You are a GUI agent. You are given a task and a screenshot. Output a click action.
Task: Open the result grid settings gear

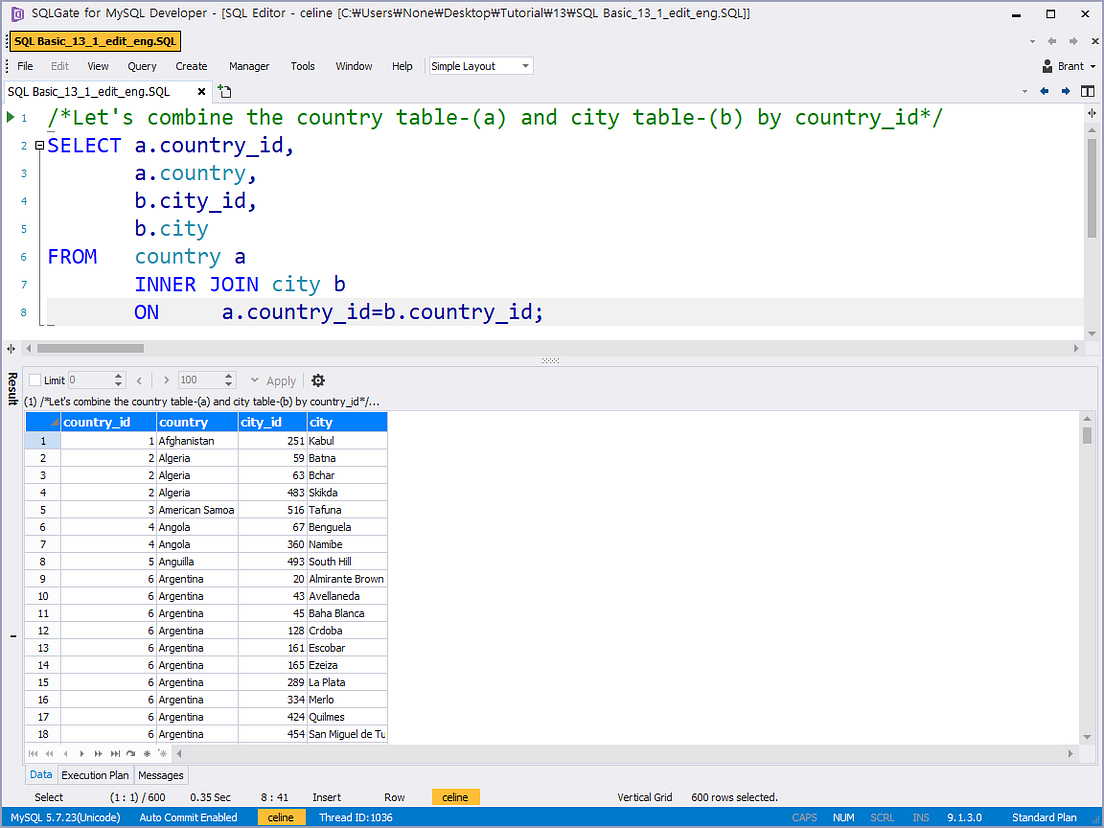(x=316, y=380)
